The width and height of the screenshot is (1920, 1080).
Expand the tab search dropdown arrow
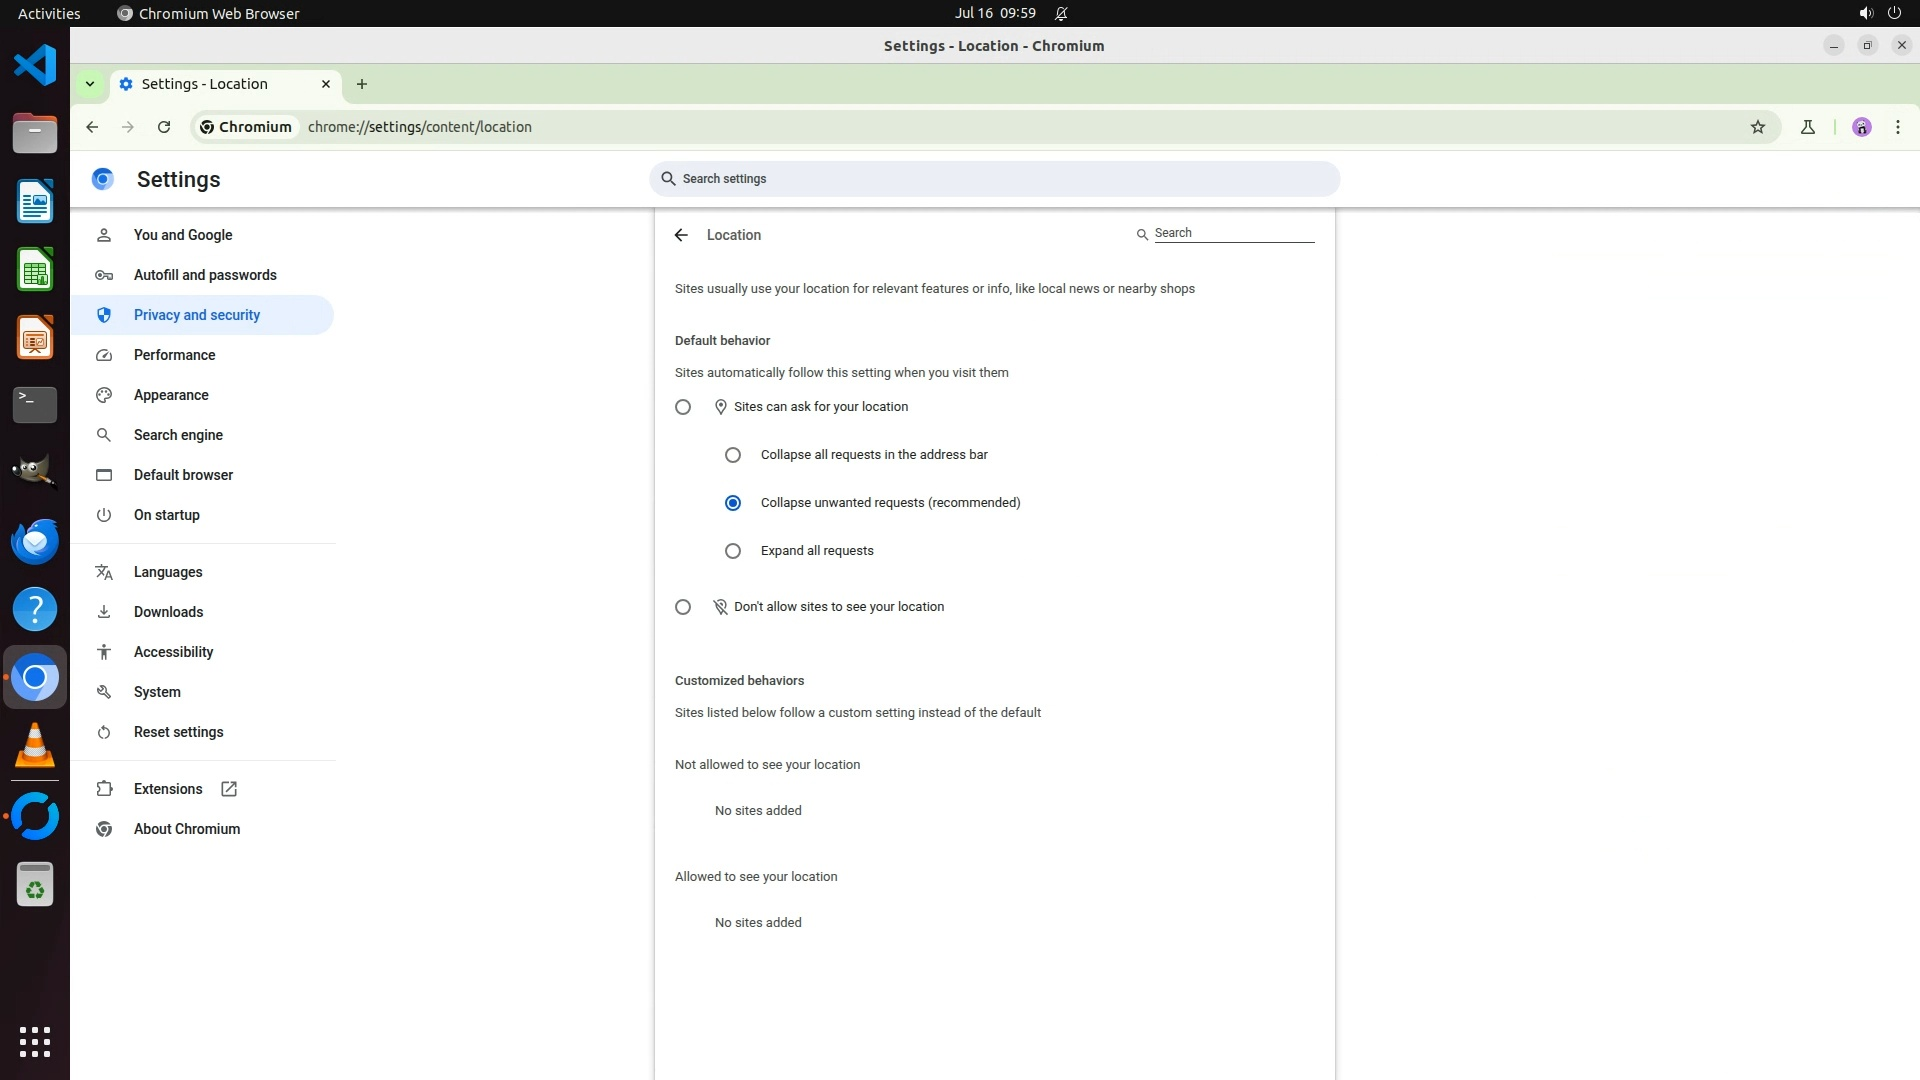(90, 84)
